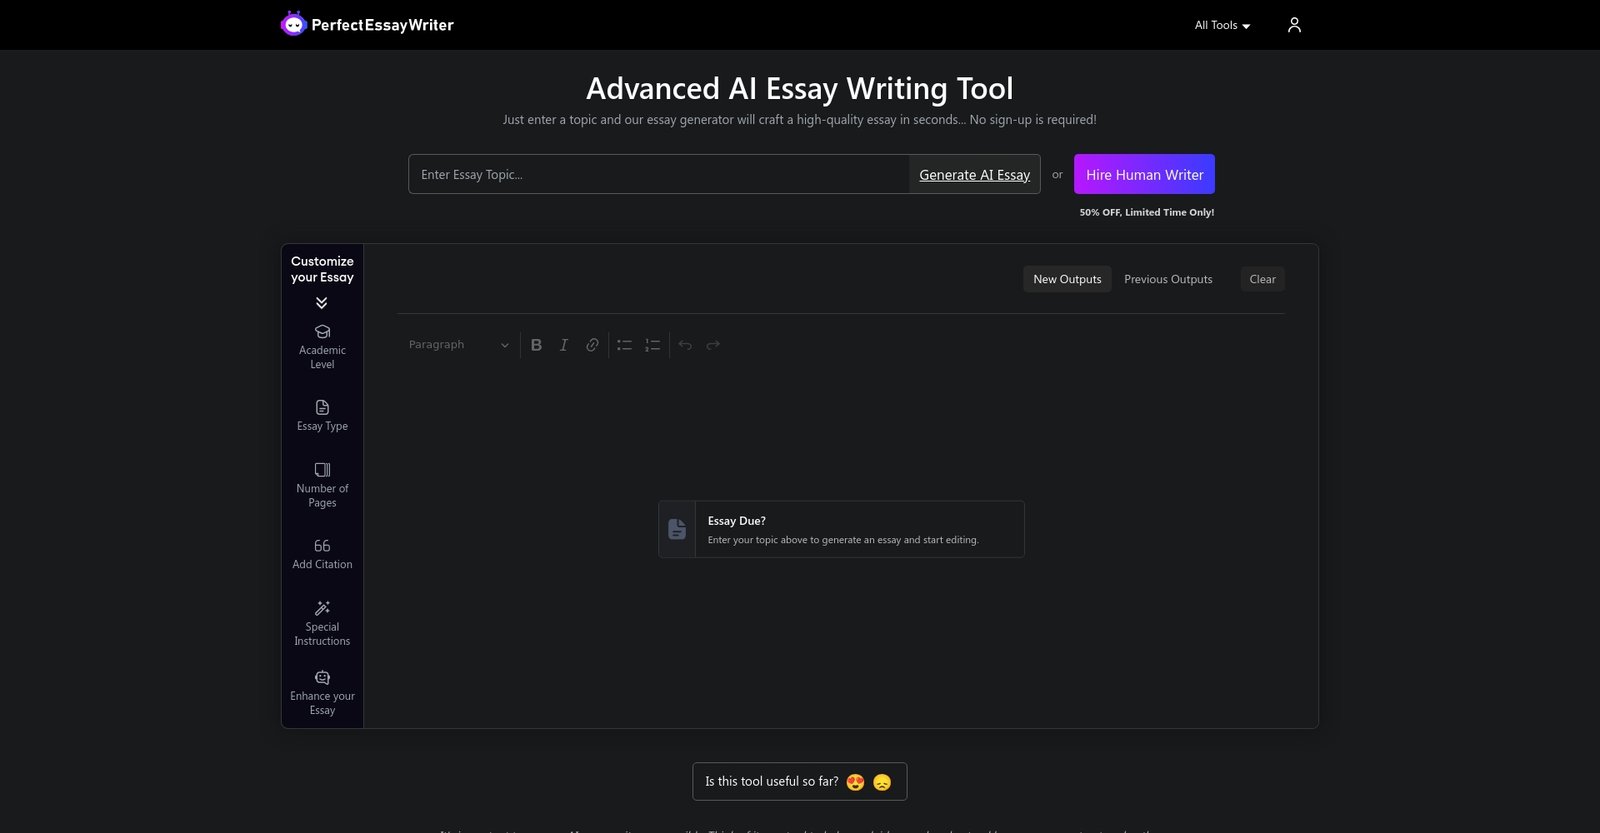Switch to Previous Outputs tab
This screenshot has width=1600, height=833.
[1168, 279]
